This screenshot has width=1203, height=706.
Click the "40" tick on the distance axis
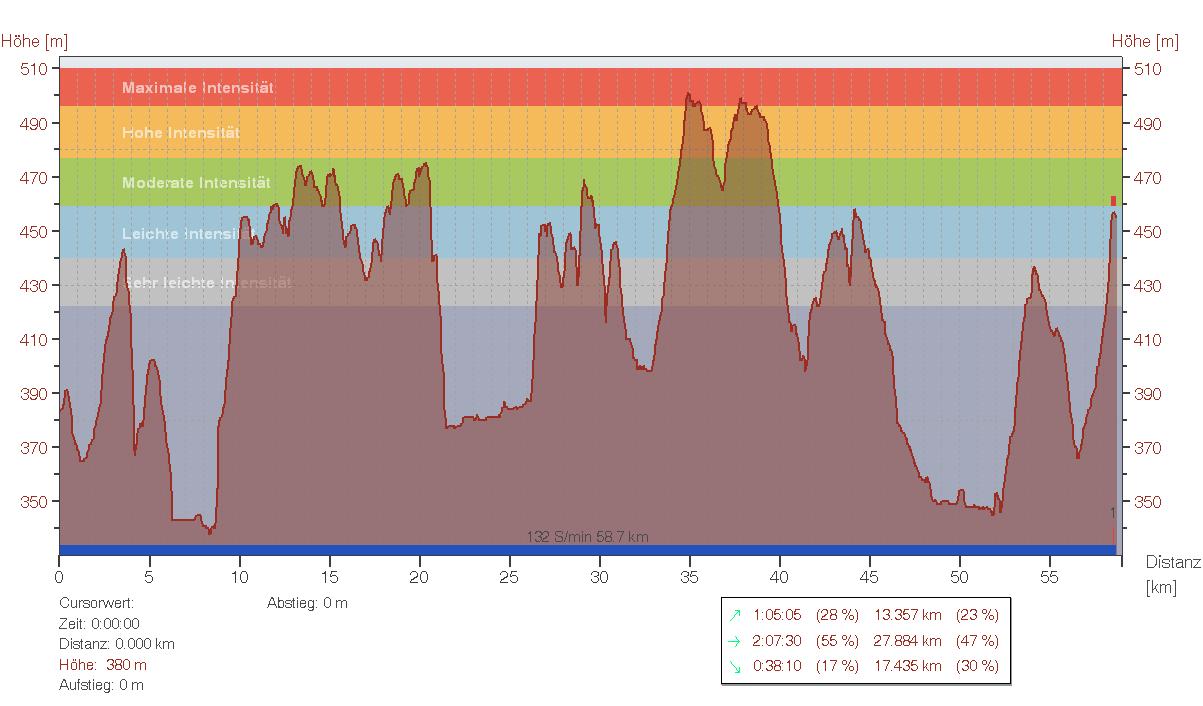coord(779,577)
